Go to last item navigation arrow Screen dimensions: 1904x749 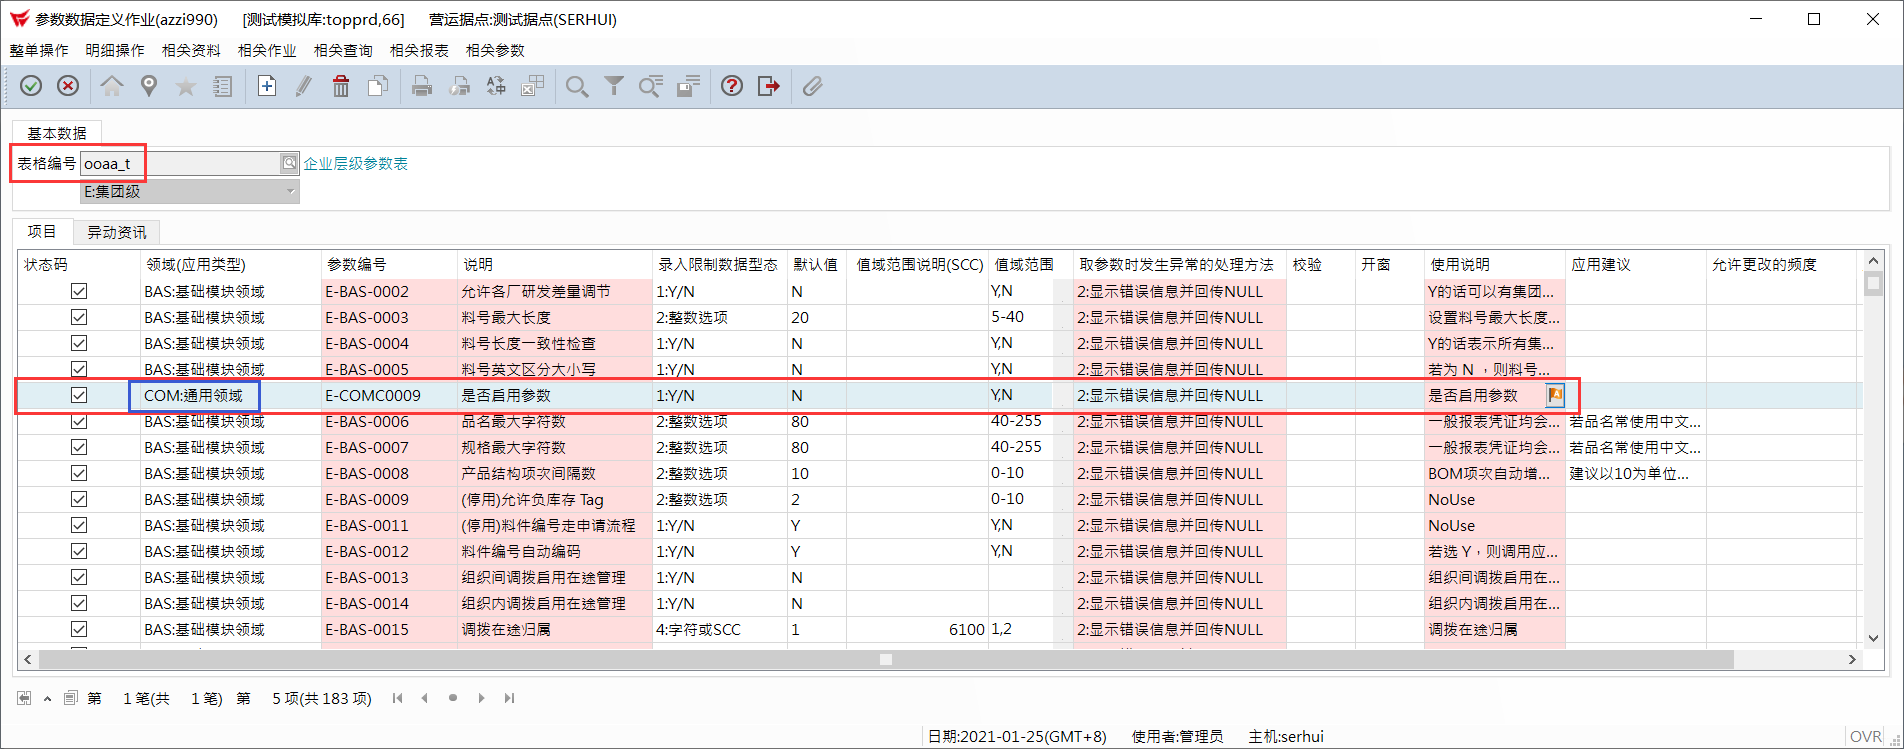[x=509, y=698]
